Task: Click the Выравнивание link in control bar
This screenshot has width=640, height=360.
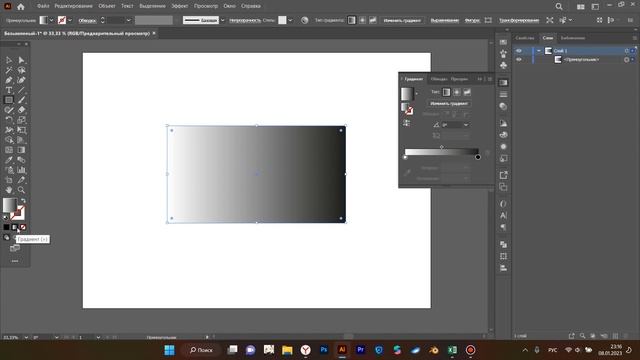Action: (x=444, y=20)
